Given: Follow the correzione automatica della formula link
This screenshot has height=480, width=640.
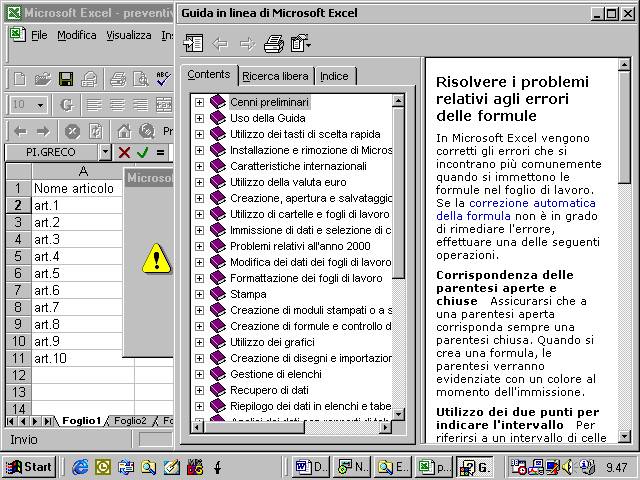Looking at the screenshot, I should tap(516, 209).
